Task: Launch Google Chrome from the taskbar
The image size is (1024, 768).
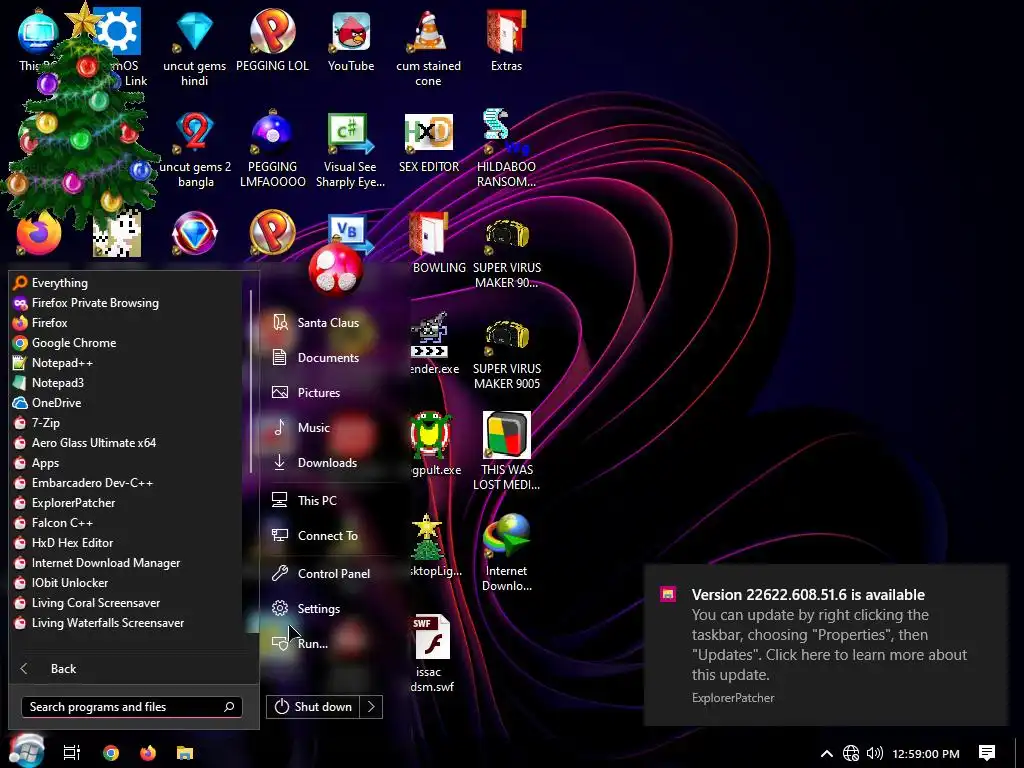Action: pyautogui.click(x=111, y=753)
